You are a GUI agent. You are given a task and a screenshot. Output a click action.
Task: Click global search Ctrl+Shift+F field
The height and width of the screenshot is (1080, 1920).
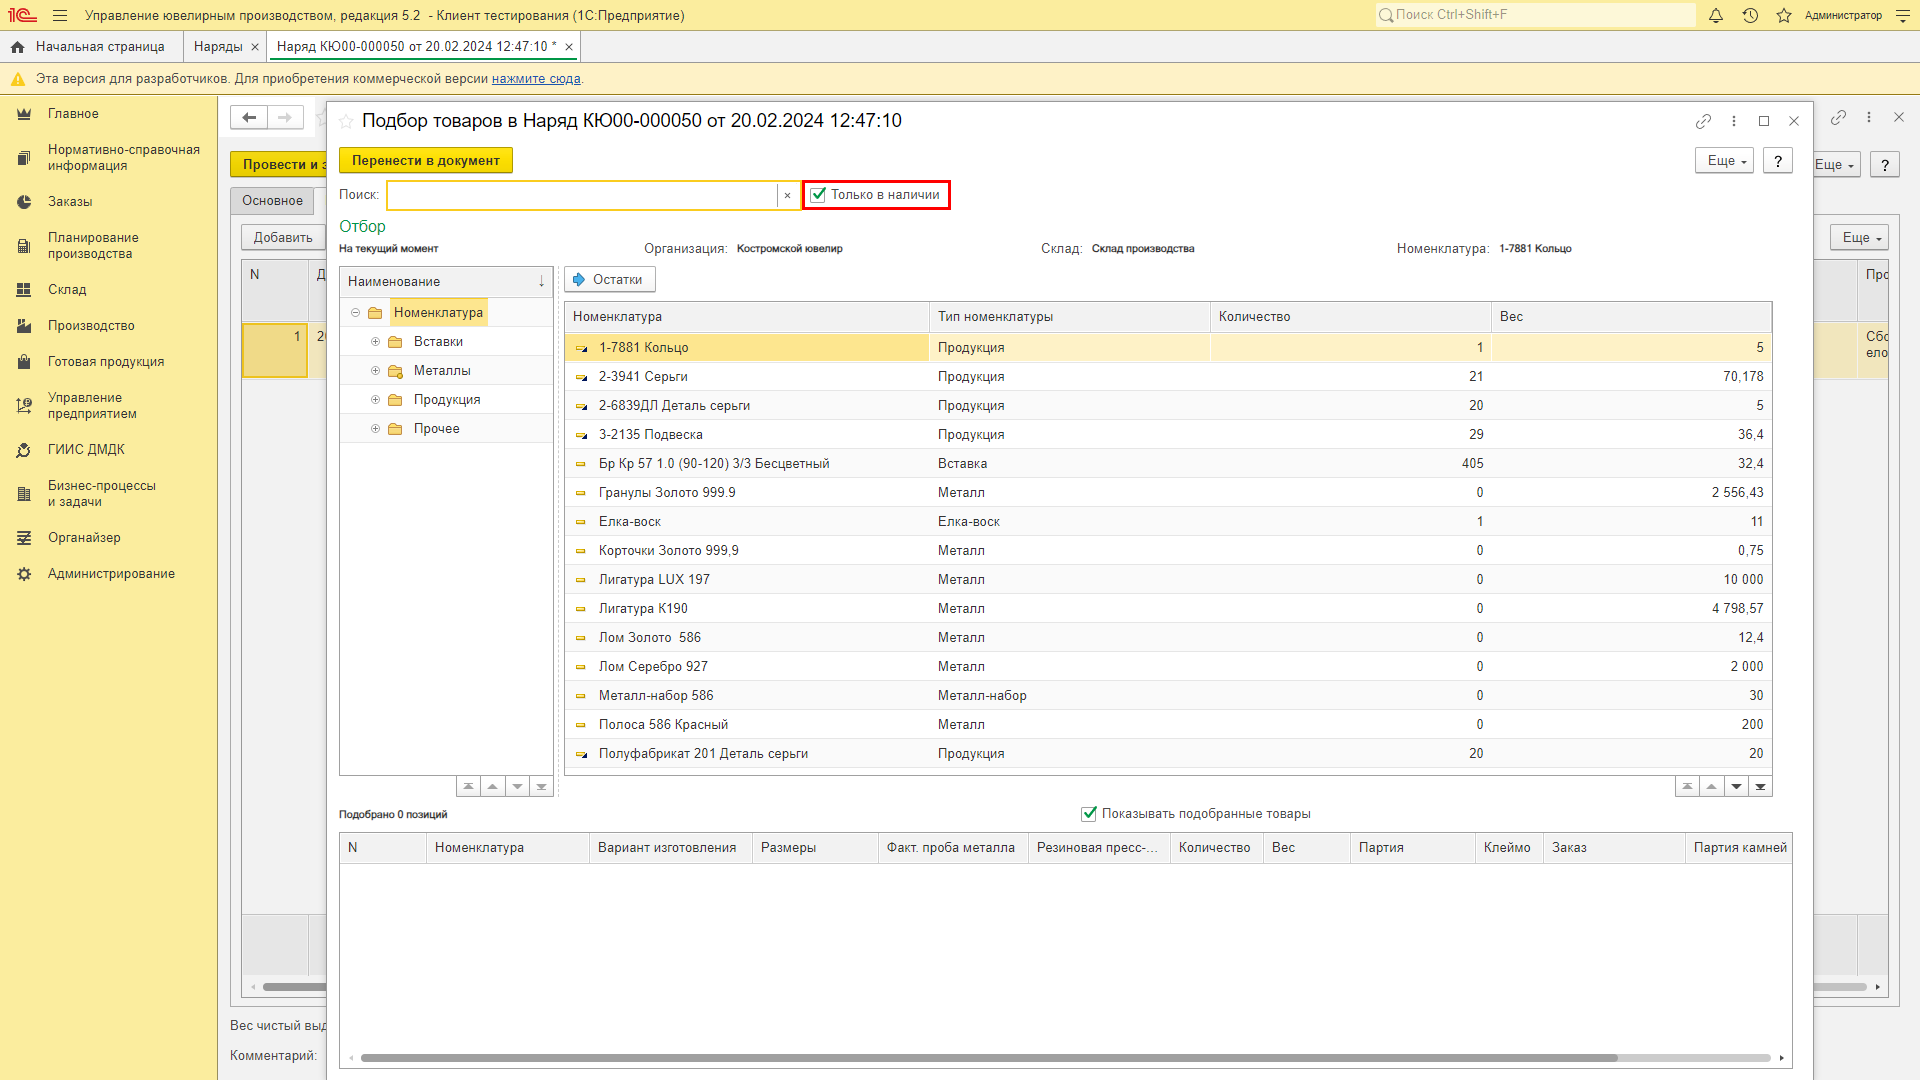[x=1535, y=15]
